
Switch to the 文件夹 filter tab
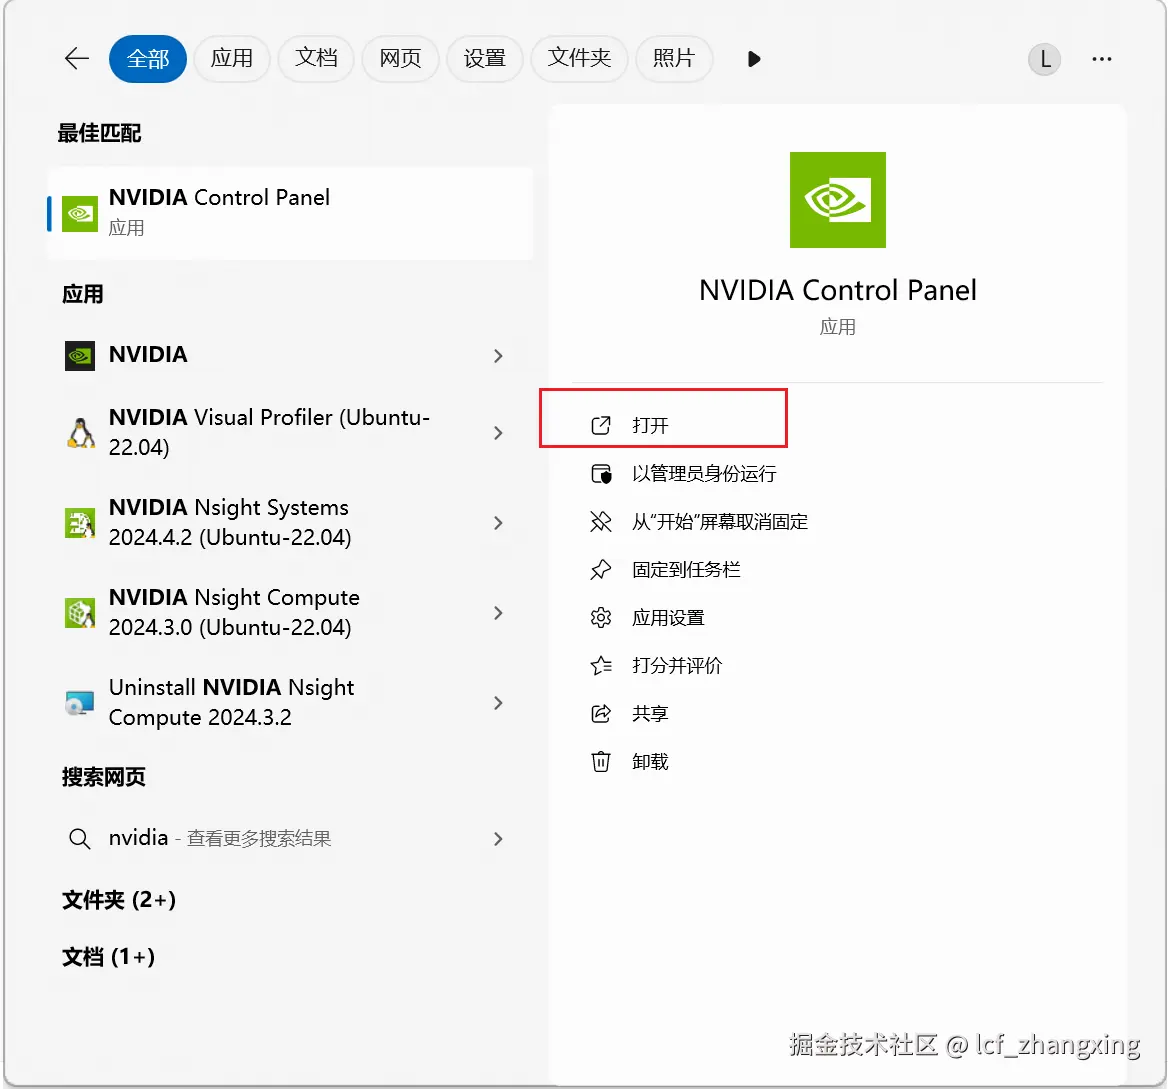click(579, 58)
